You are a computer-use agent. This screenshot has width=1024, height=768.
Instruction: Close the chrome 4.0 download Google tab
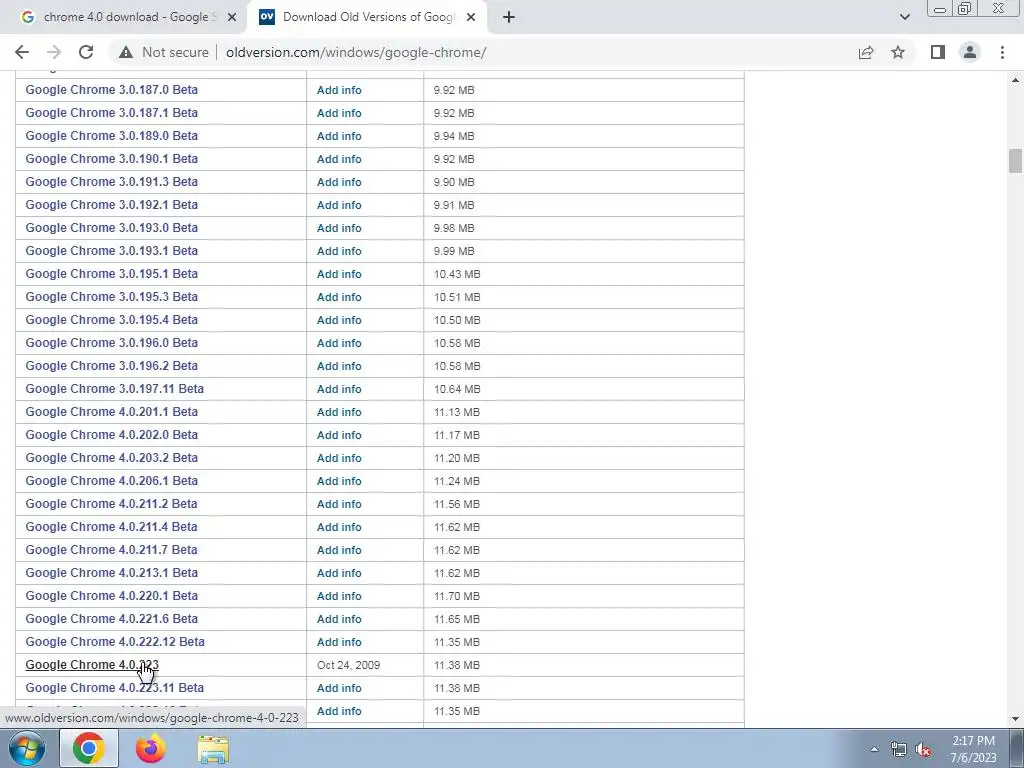[232, 17]
